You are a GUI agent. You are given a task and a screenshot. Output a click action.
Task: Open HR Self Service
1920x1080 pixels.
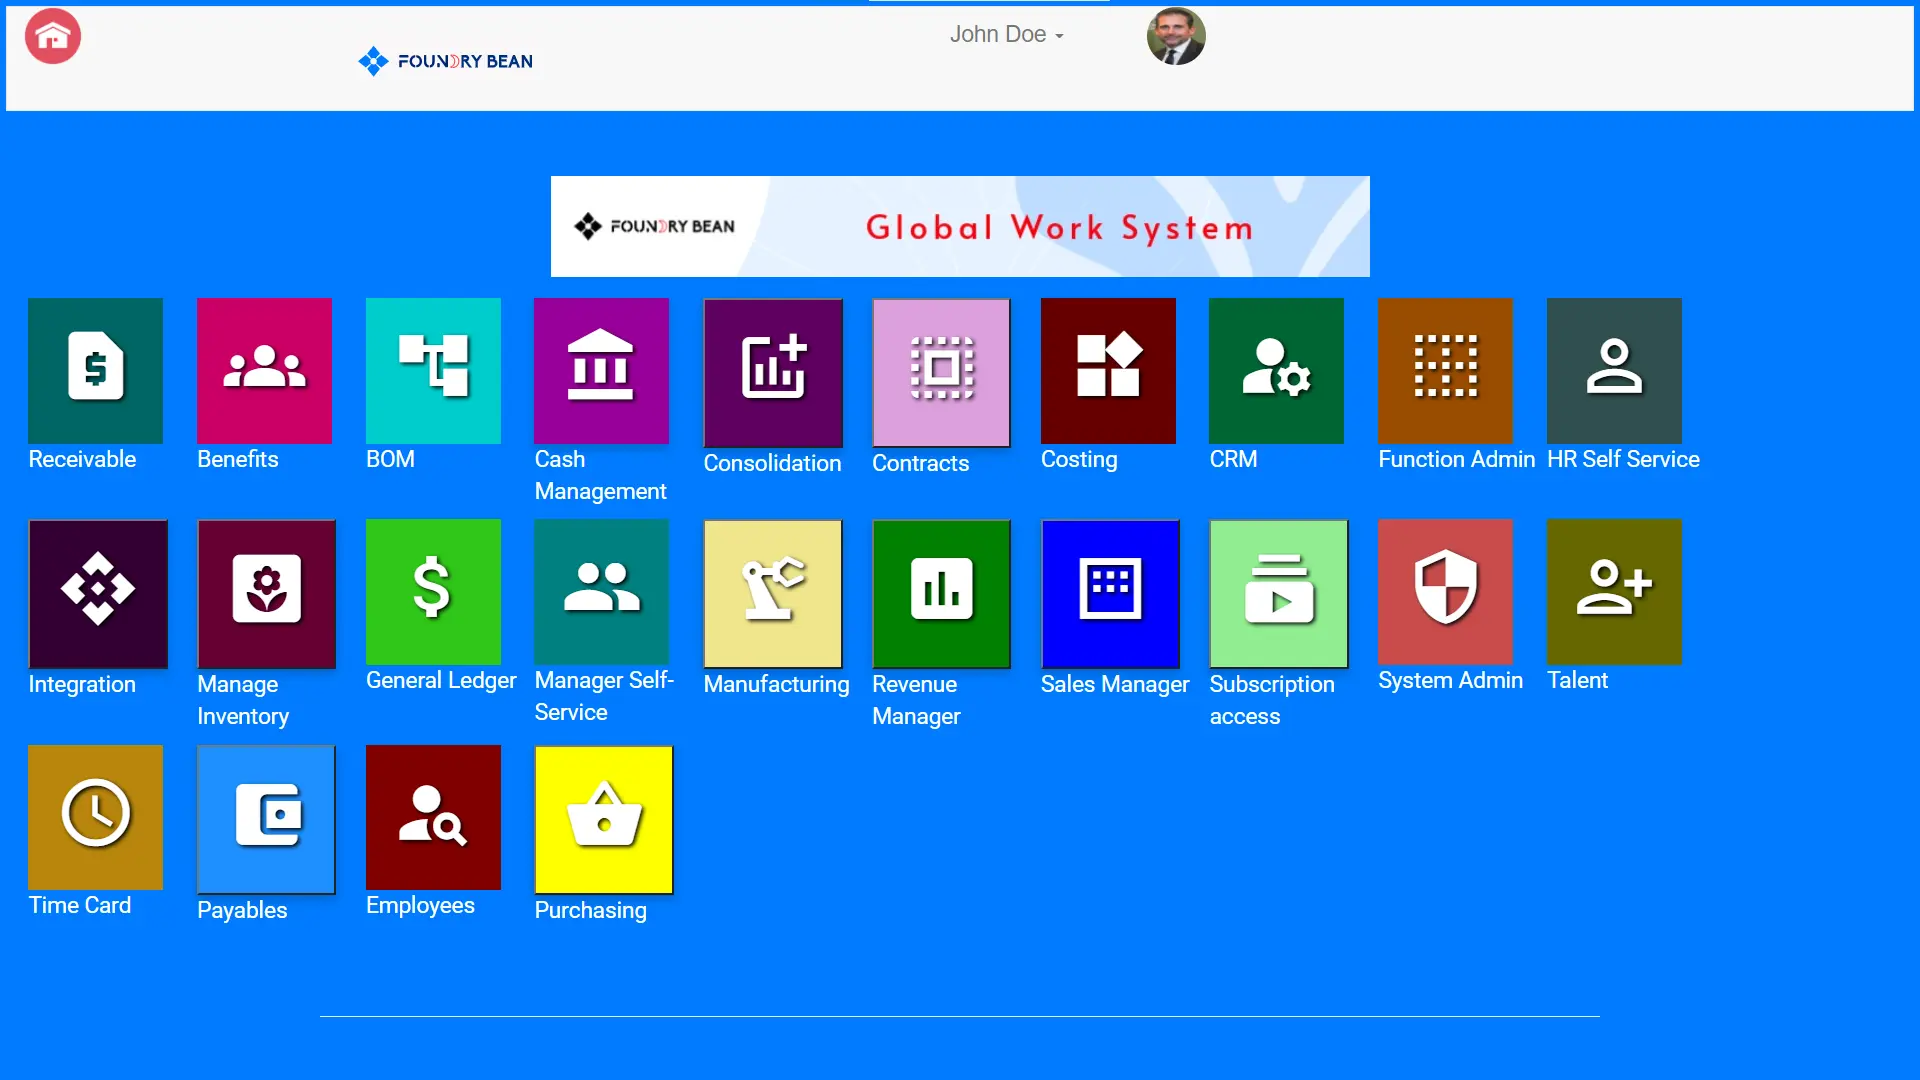point(1613,370)
